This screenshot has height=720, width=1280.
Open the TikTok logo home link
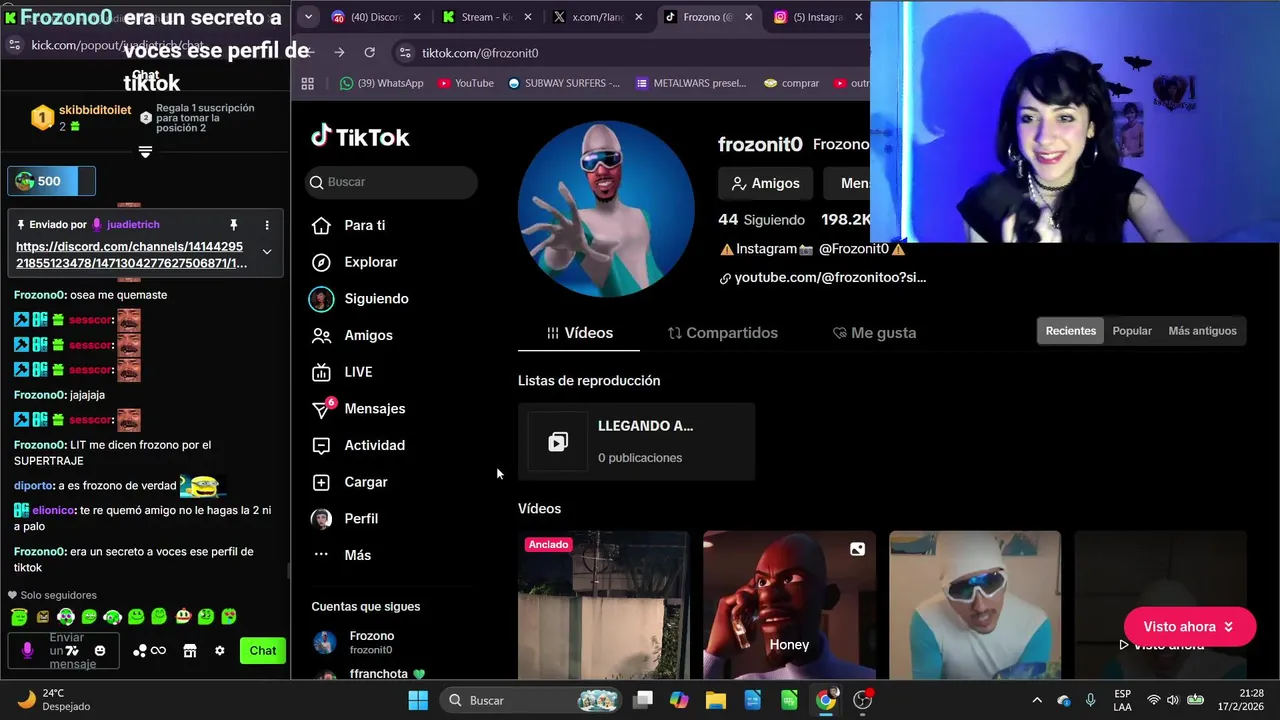(360, 137)
